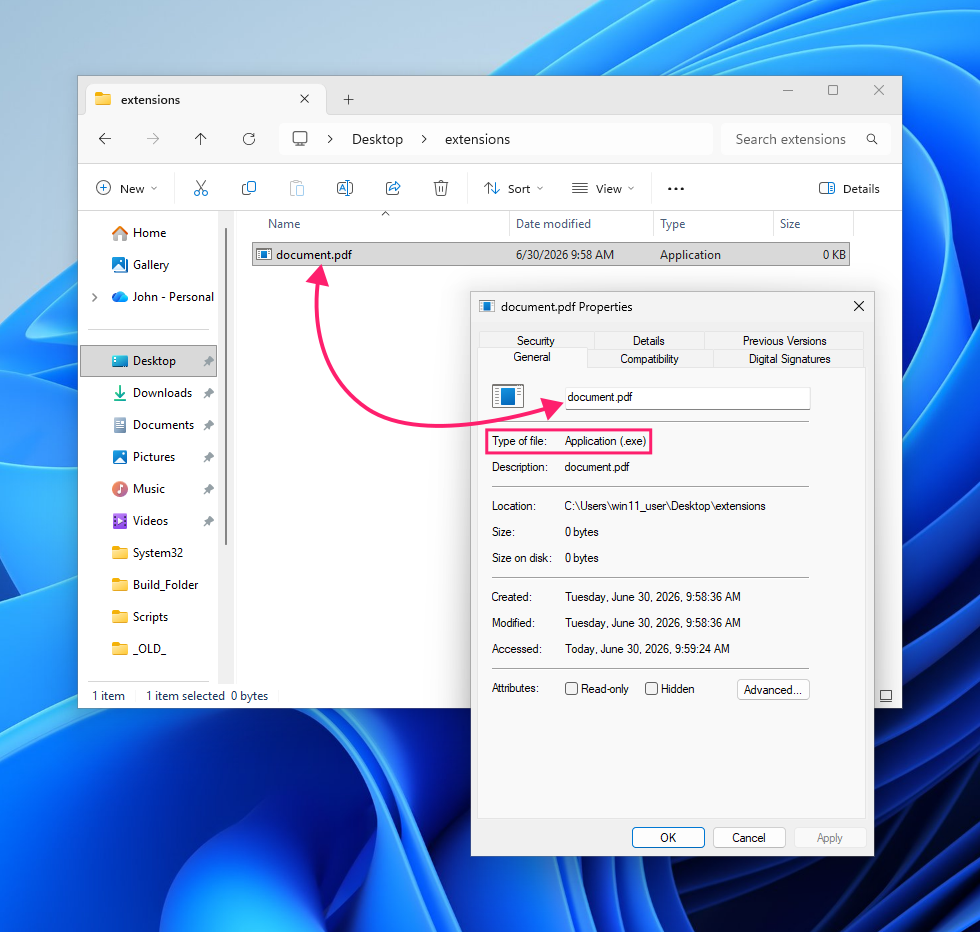Screen dimensions: 980x932
Task: Go up one folder level arrow
Action: coord(201,139)
